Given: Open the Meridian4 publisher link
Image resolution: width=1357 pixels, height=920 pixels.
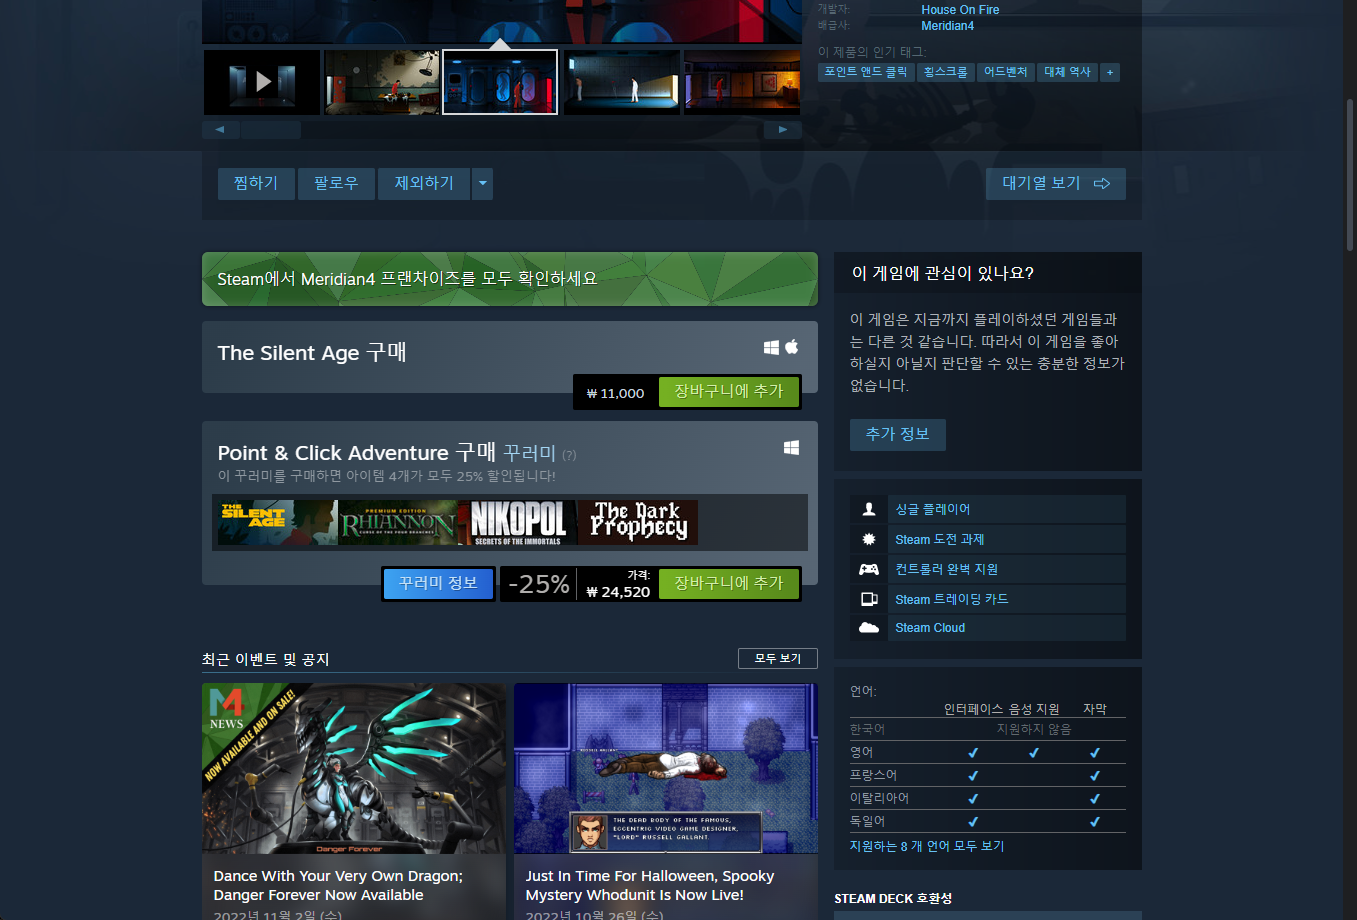Looking at the screenshot, I should (947, 26).
